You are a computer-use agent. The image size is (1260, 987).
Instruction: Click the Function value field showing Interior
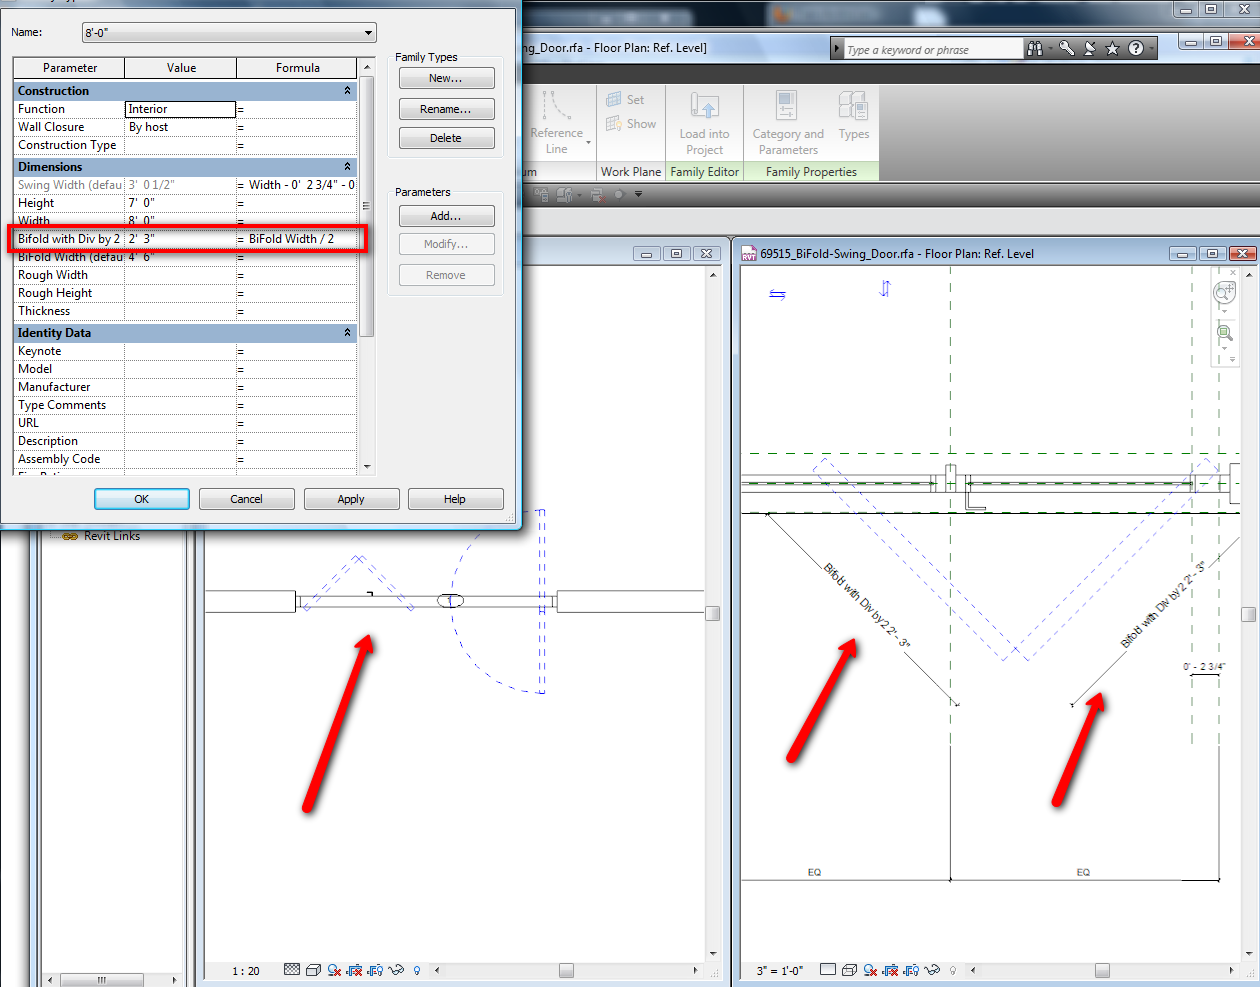180,109
